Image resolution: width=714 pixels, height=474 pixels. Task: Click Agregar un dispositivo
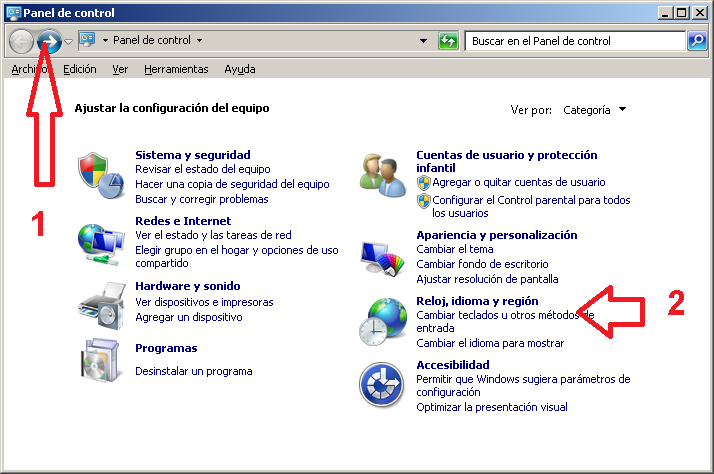(x=189, y=317)
